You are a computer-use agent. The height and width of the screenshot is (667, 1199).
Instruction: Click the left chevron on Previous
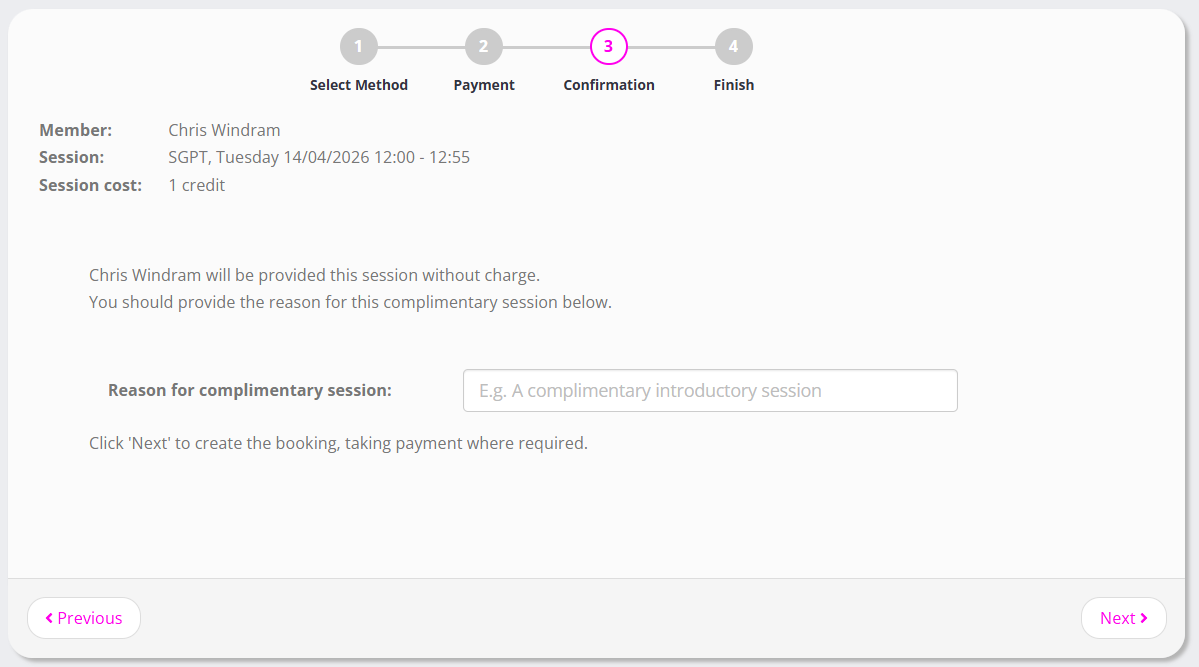click(x=49, y=618)
